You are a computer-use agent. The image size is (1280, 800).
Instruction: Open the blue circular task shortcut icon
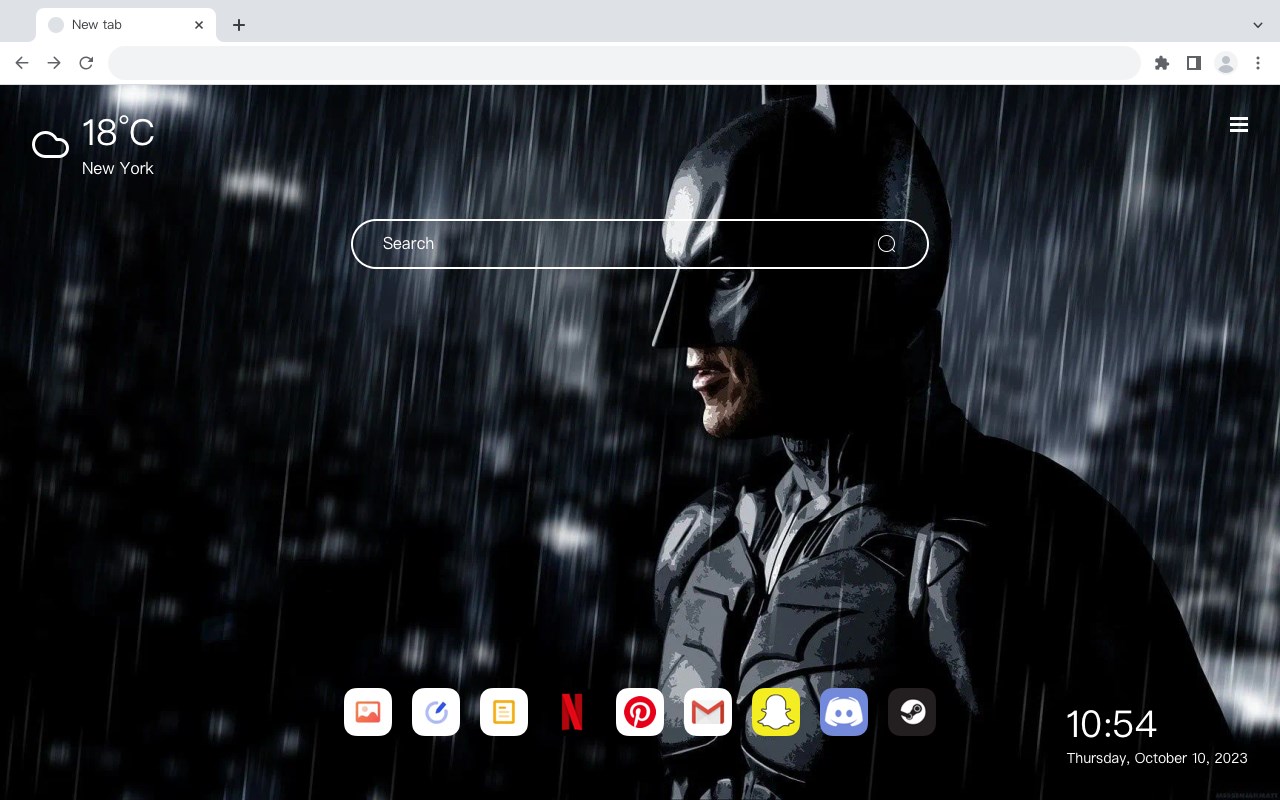pyautogui.click(x=436, y=712)
